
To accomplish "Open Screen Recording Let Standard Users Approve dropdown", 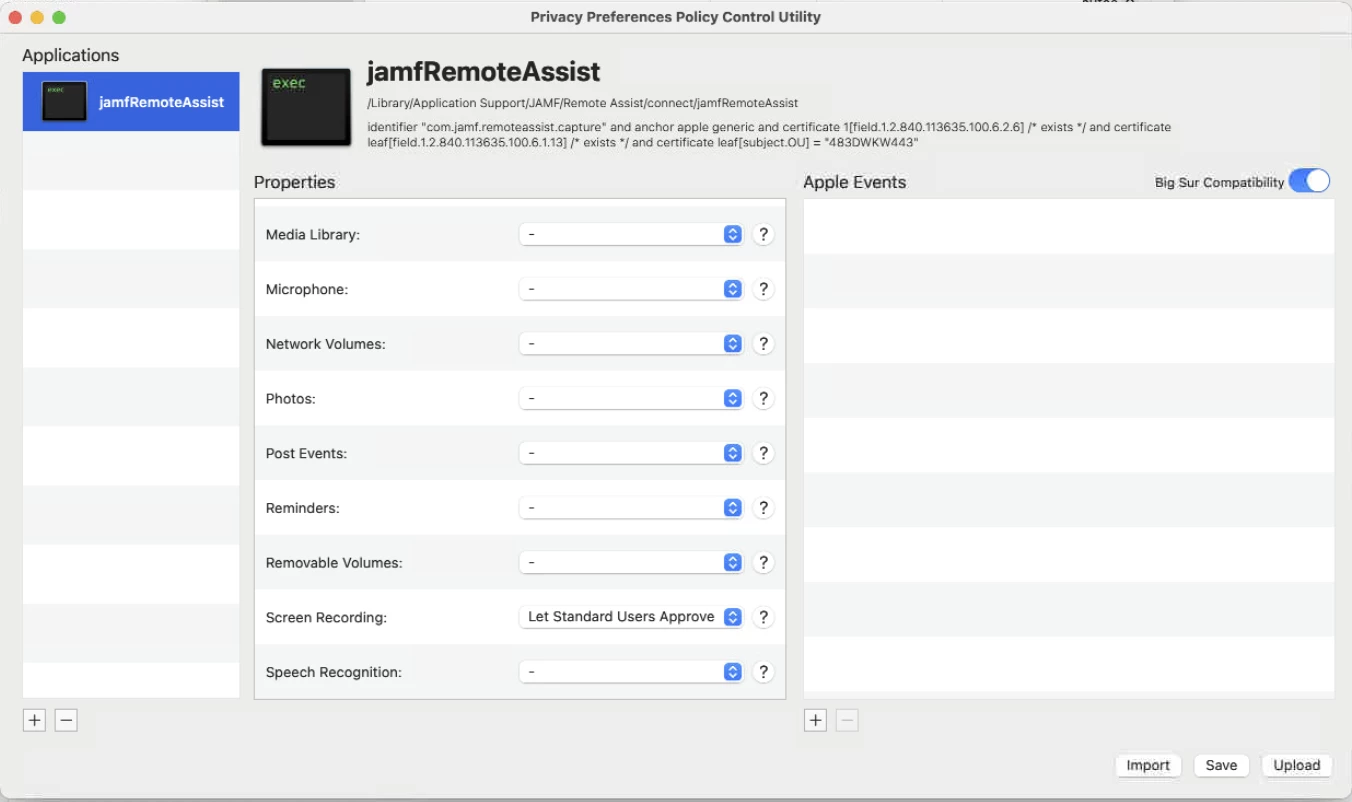I will 631,617.
